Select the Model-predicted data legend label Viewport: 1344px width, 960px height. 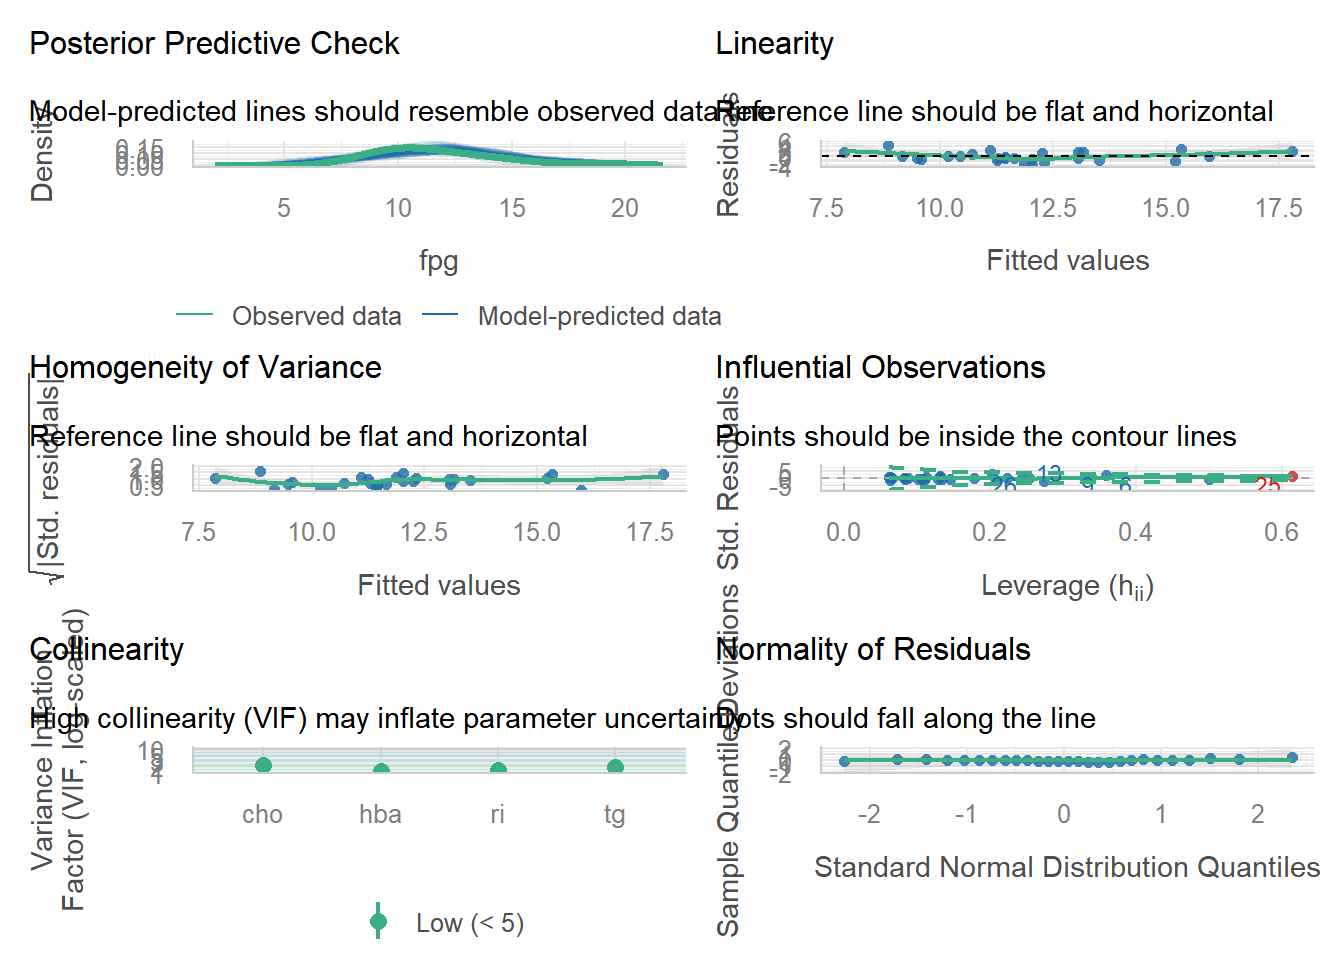pos(599,316)
